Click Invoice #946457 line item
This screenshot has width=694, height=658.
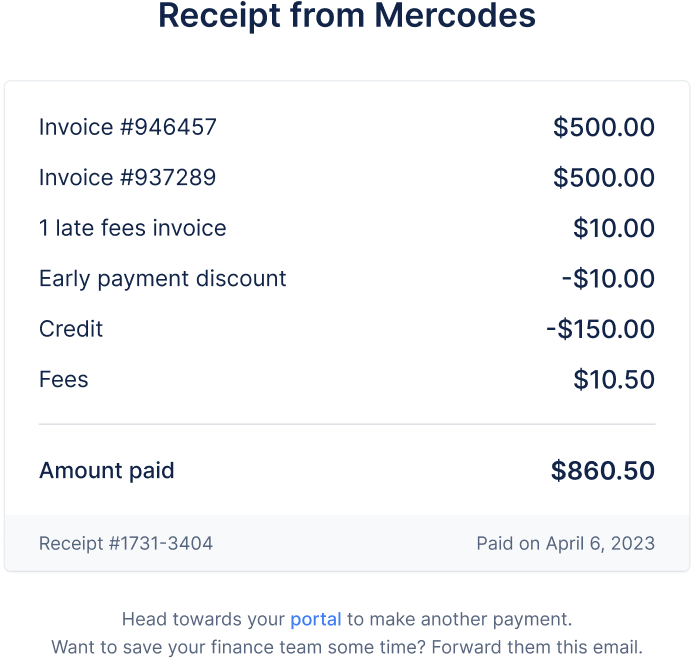point(128,127)
